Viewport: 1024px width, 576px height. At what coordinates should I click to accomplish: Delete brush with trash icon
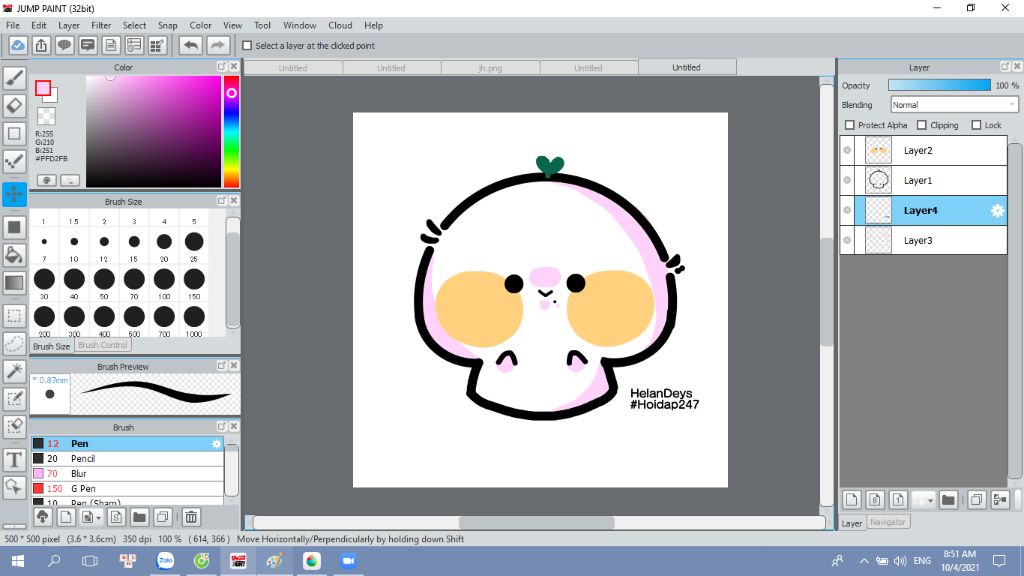191,517
